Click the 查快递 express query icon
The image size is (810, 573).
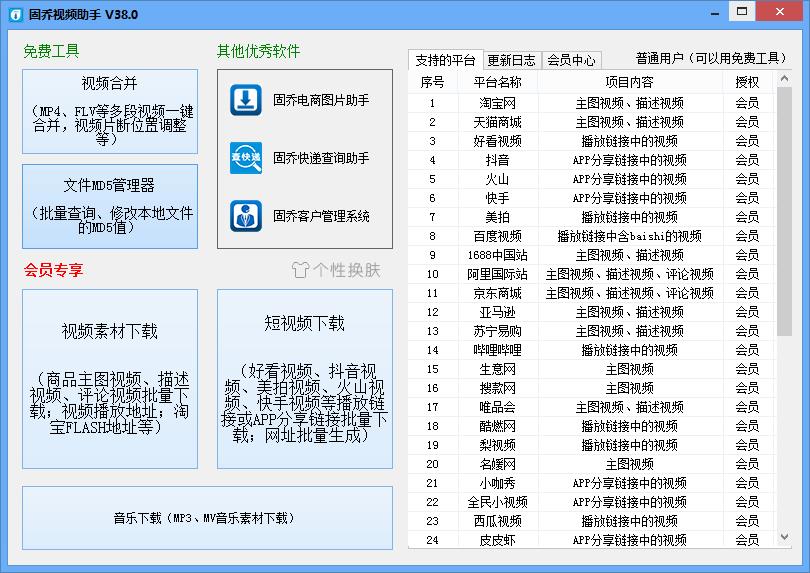coord(246,158)
